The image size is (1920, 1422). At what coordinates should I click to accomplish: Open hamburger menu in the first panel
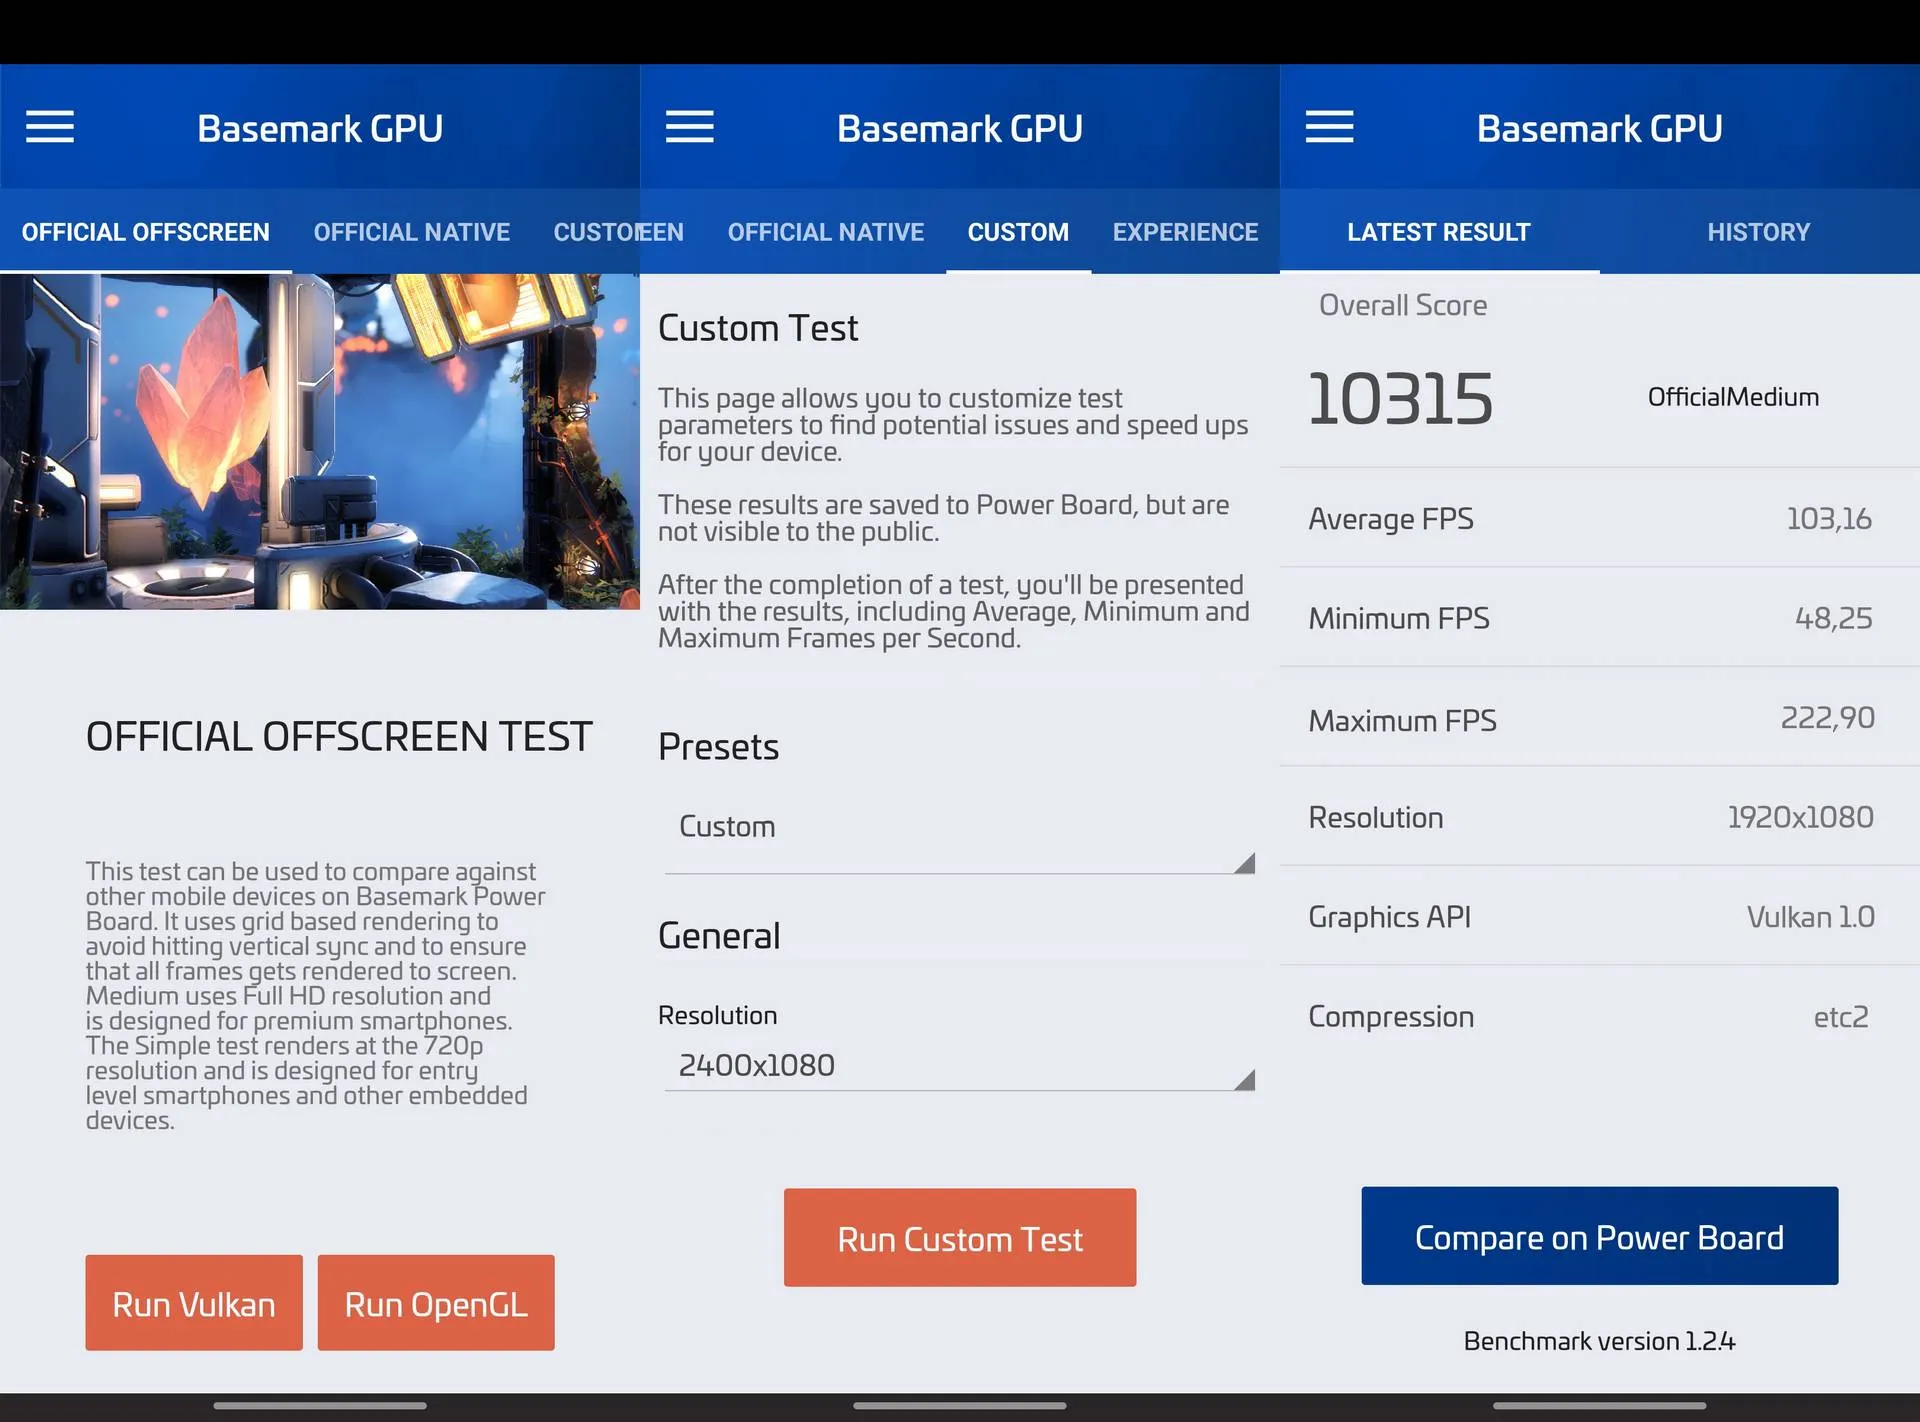coord(50,127)
